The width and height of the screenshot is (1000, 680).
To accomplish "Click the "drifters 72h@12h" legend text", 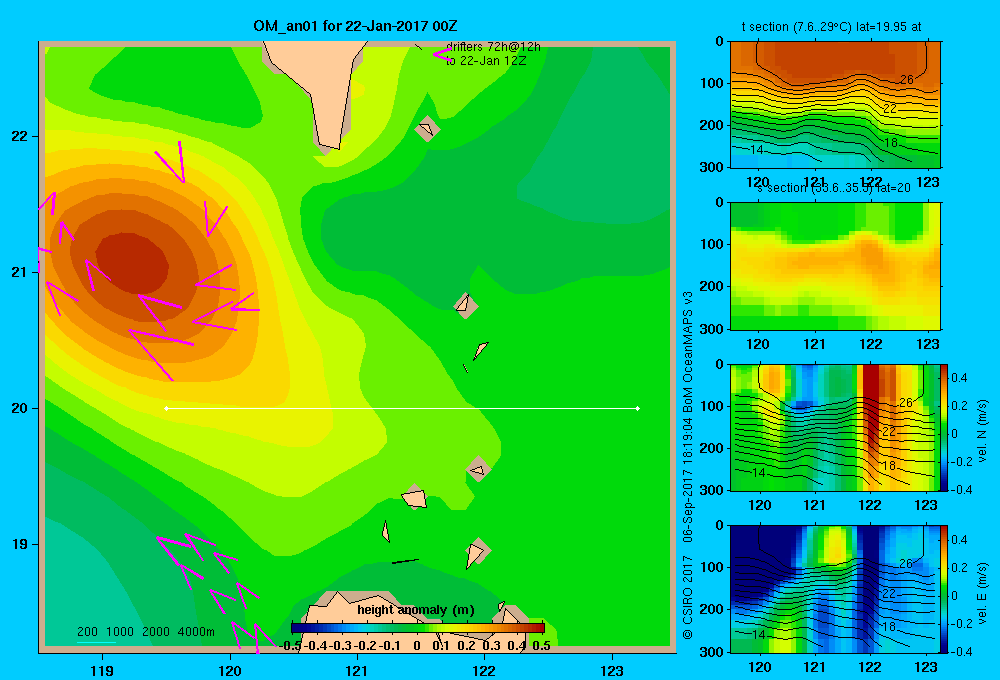I will (x=493, y=47).
